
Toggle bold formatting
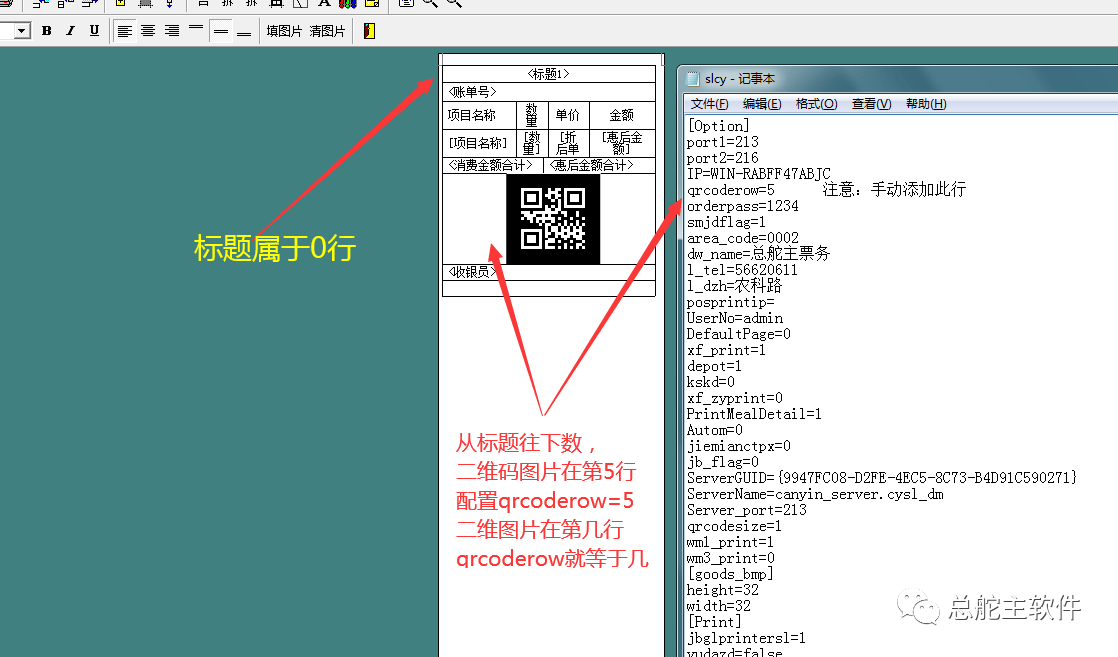[x=46, y=31]
